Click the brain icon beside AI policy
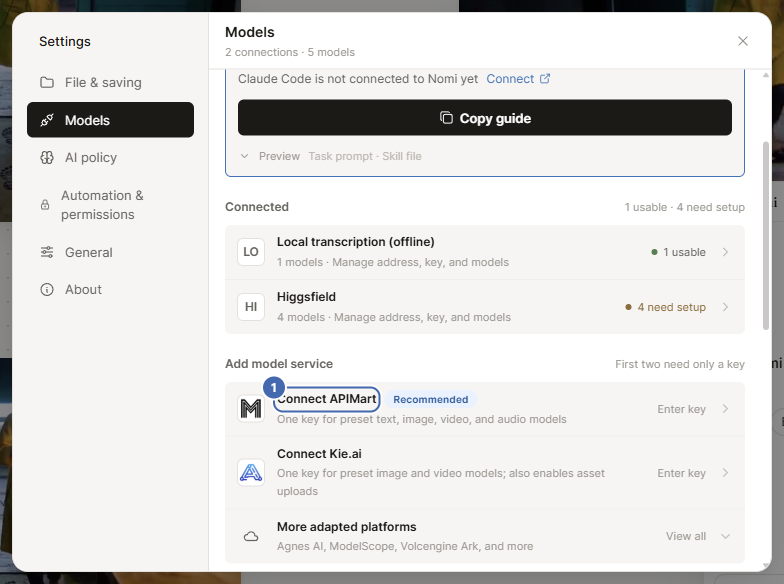The image size is (784, 584). [47, 158]
